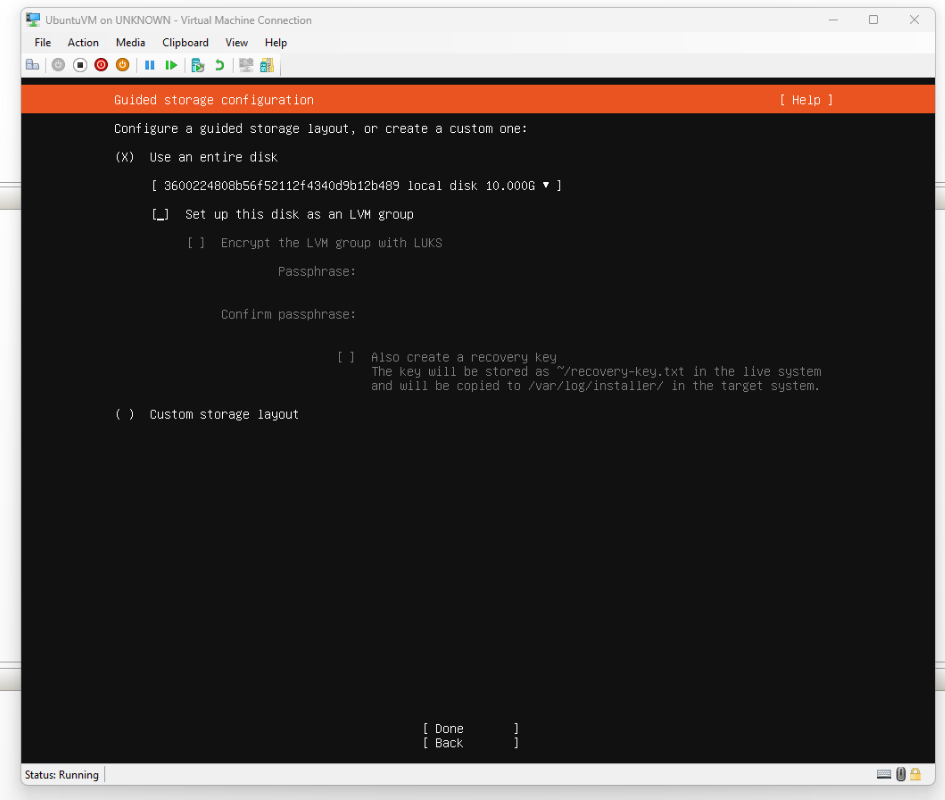Click the Done button
945x800 pixels.
click(x=470, y=729)
